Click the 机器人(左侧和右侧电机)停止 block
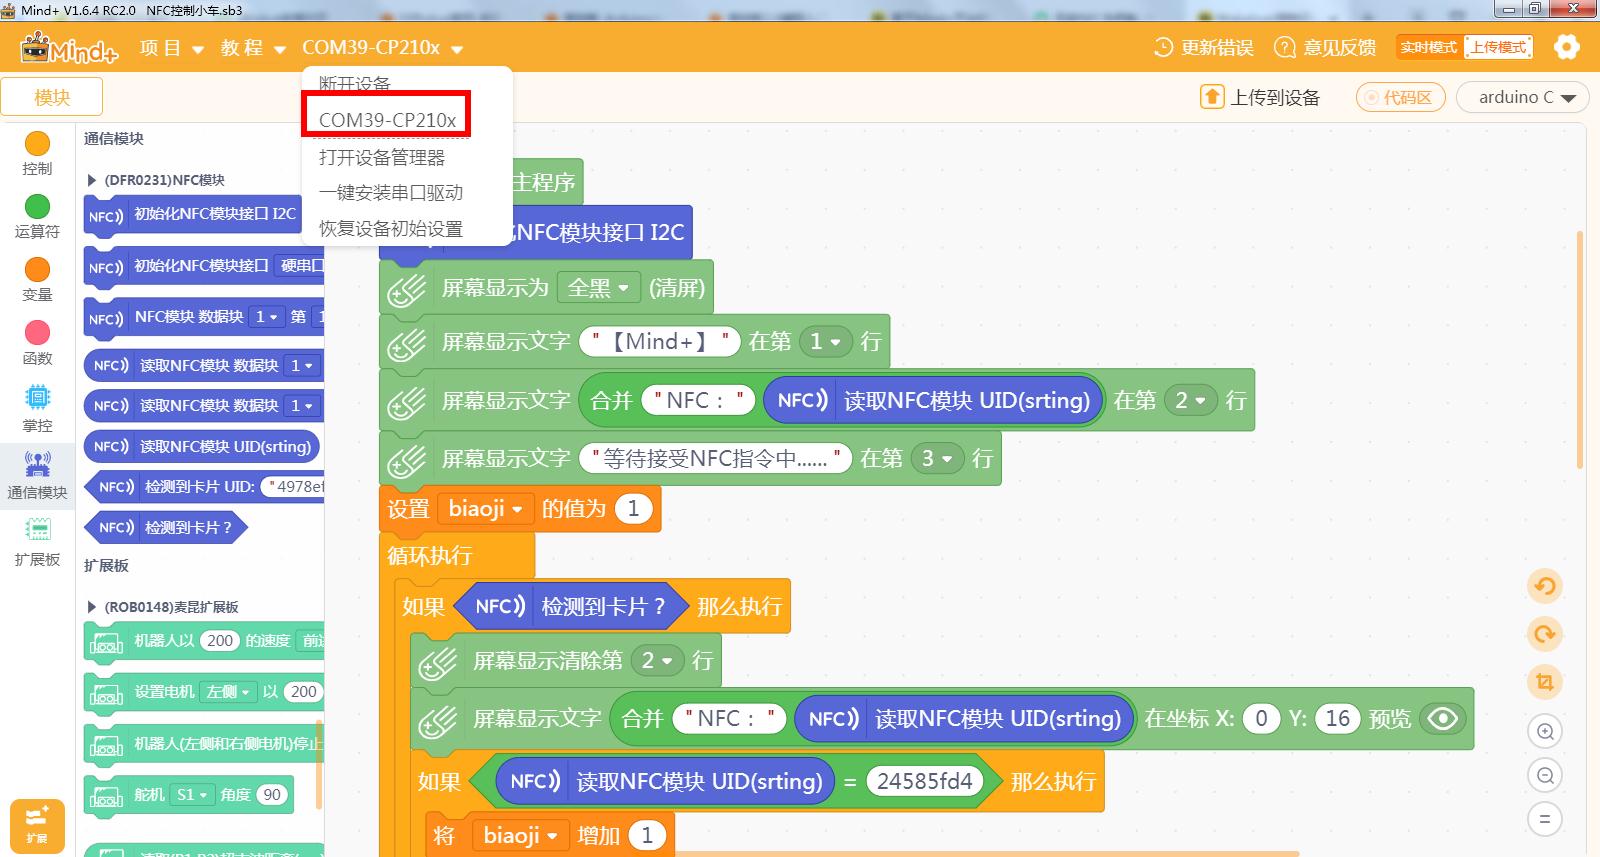1600x857 pixels. [x=204, y=745]
